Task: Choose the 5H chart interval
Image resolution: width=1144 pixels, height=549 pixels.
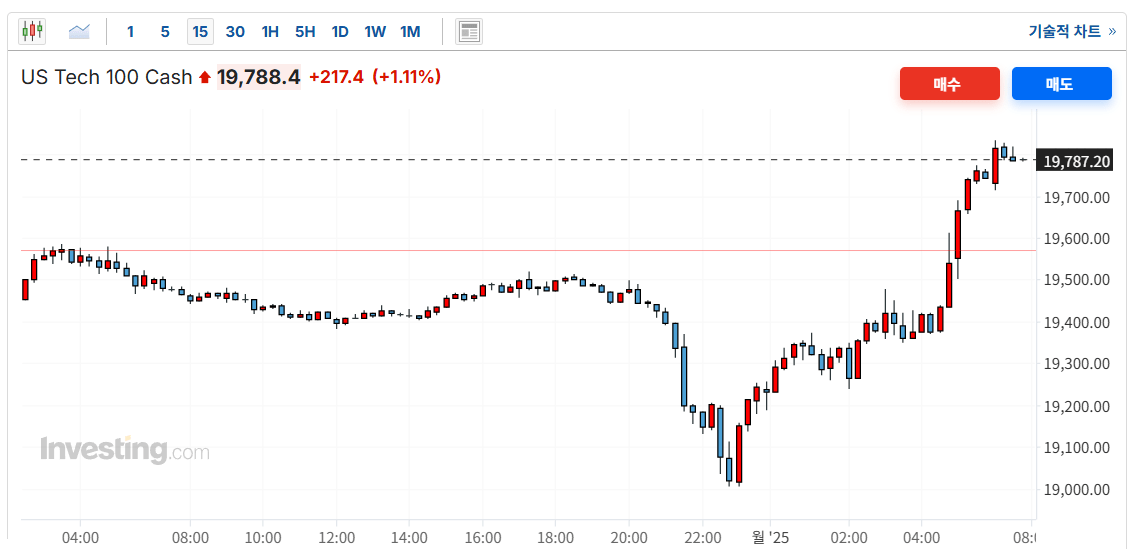Action: tap(305, 31)
